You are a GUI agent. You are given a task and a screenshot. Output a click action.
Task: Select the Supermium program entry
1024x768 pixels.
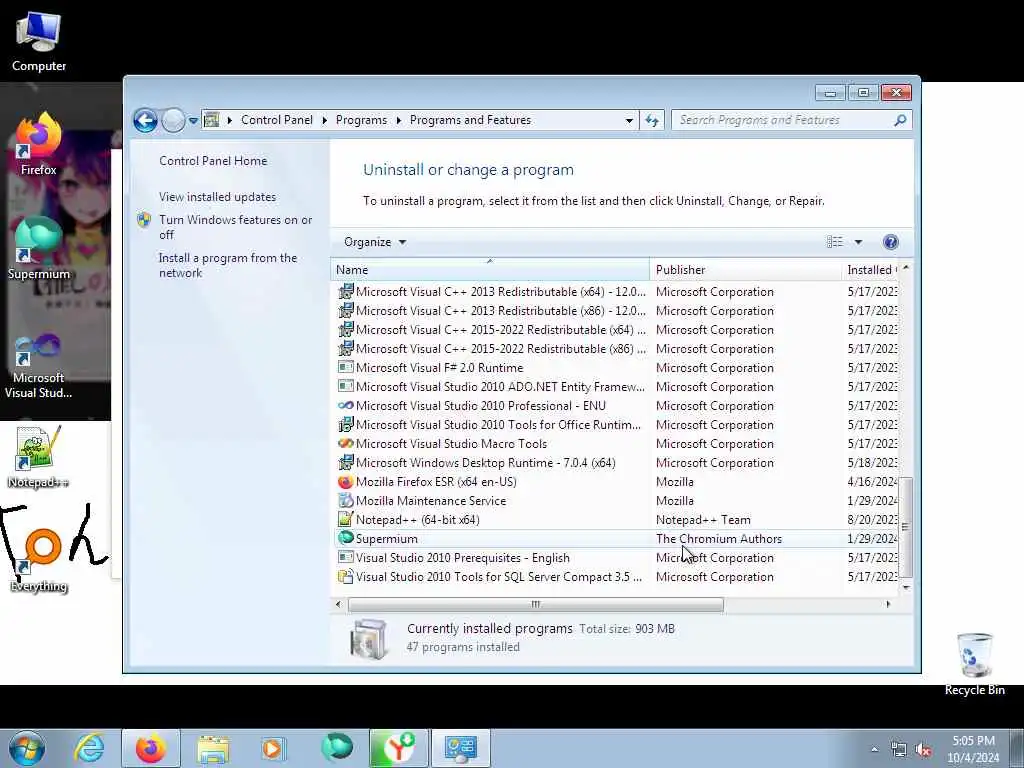pyautogui.click(x=616, y=539)
